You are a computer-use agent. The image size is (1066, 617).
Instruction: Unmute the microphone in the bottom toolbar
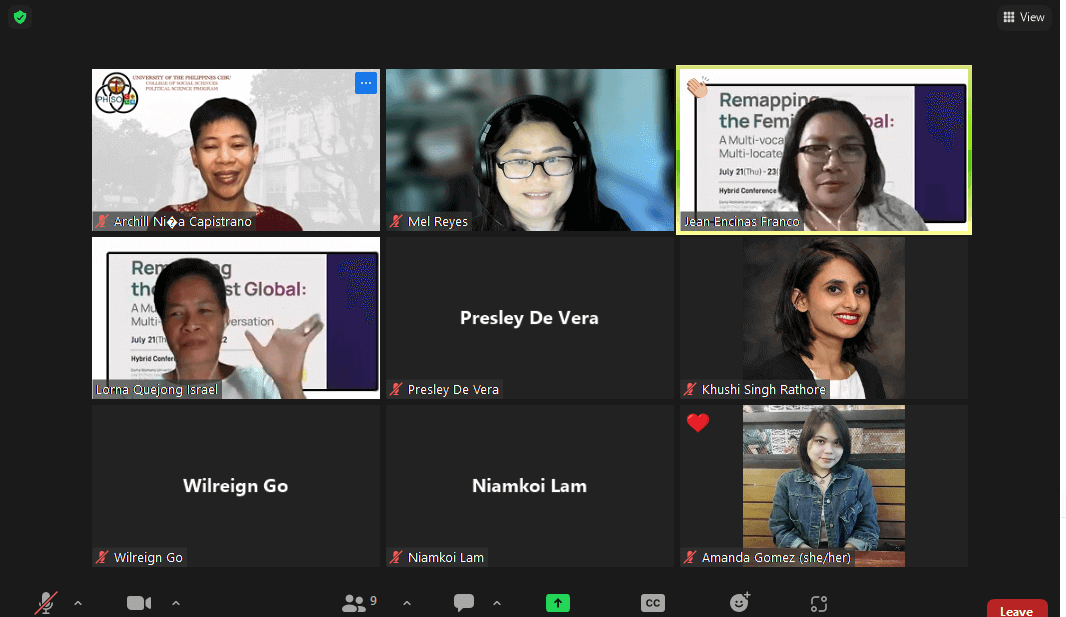tap(45, 602)
